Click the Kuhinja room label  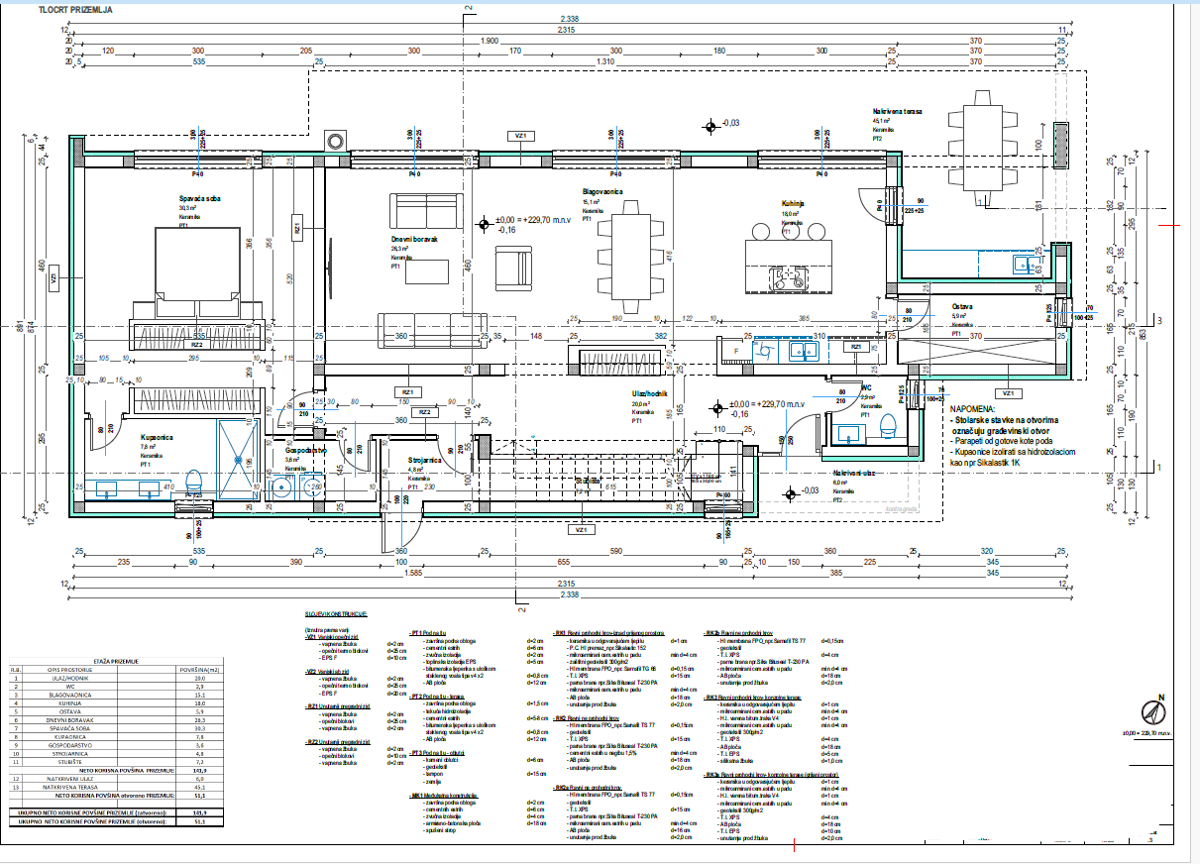click(794, 201)
